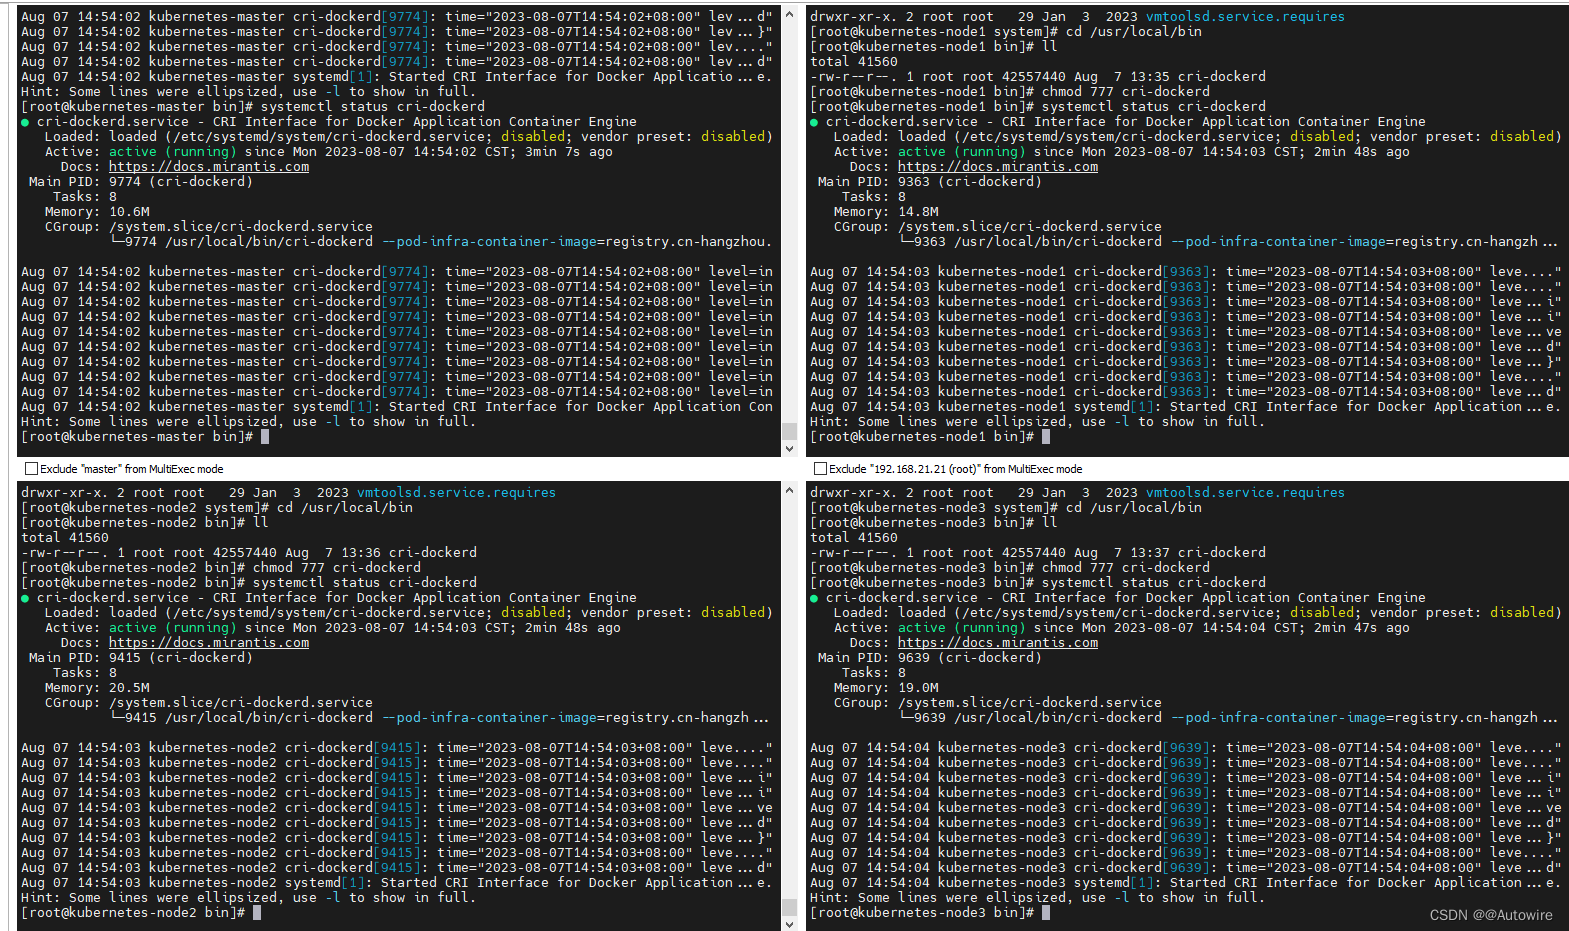Image resolution: width=1569 pixels, height=931 pixels.
Task: Click cri-dockerd file listing dated "7 13:37"
Action: point(1038,553)
